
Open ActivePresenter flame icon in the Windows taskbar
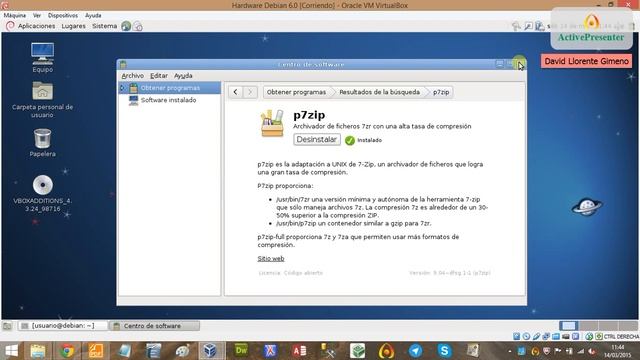point(386,351)
